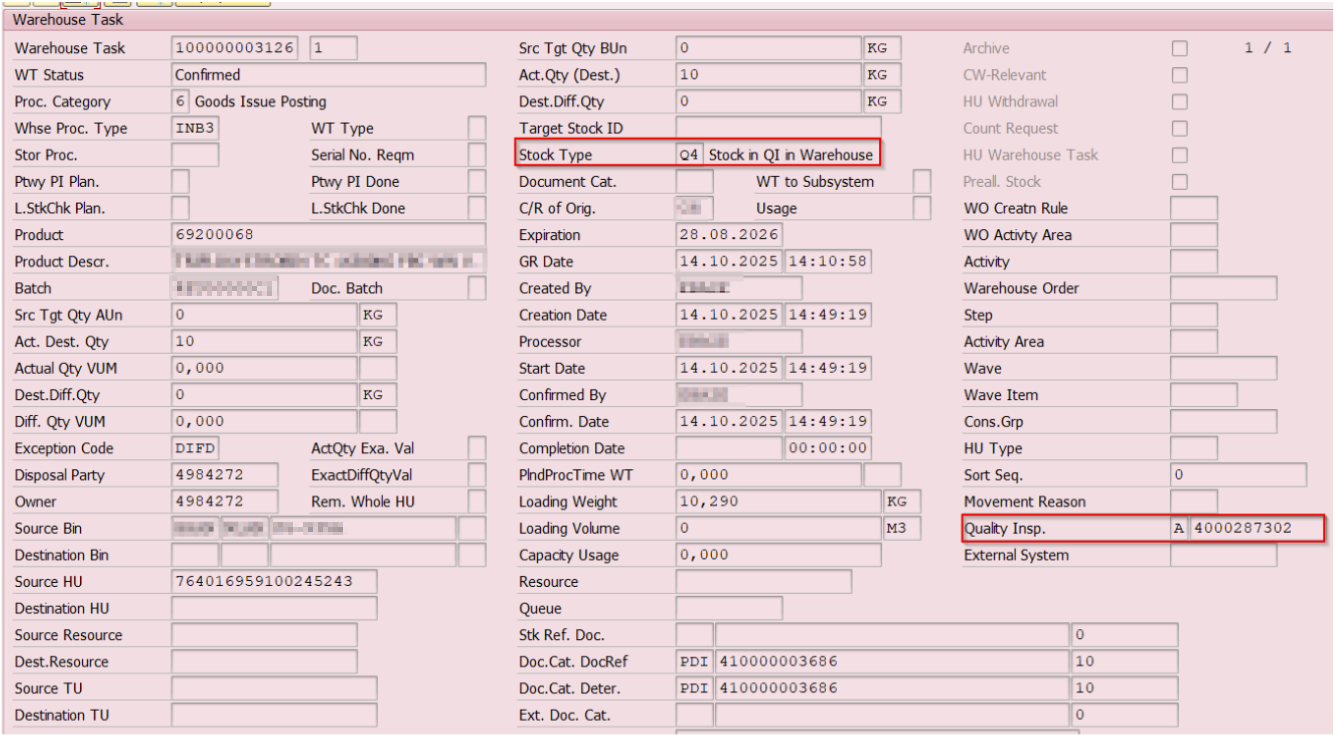This screenshot has width=1335, height=735.
Task: Select the Disposal Party field
Action: (x=222, y=475)
